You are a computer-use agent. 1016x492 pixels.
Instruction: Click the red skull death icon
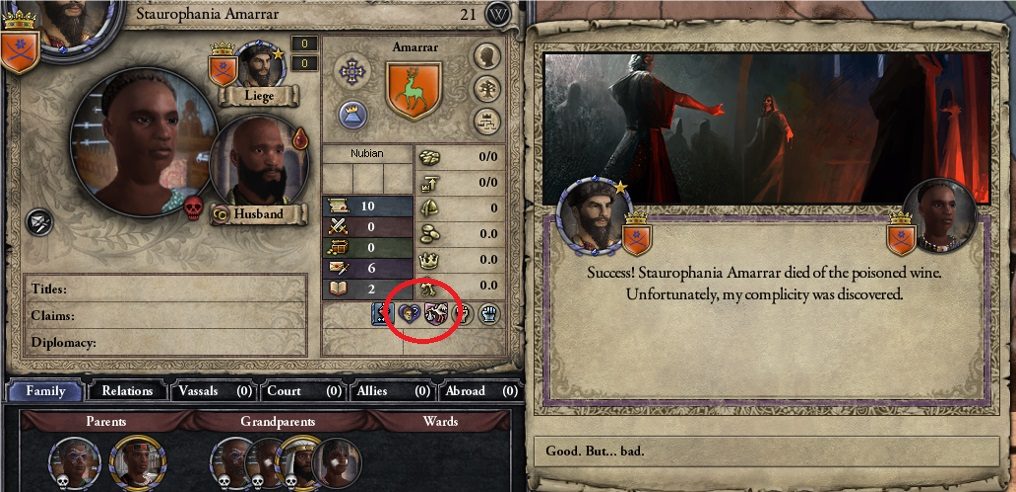tap(193, 208)
